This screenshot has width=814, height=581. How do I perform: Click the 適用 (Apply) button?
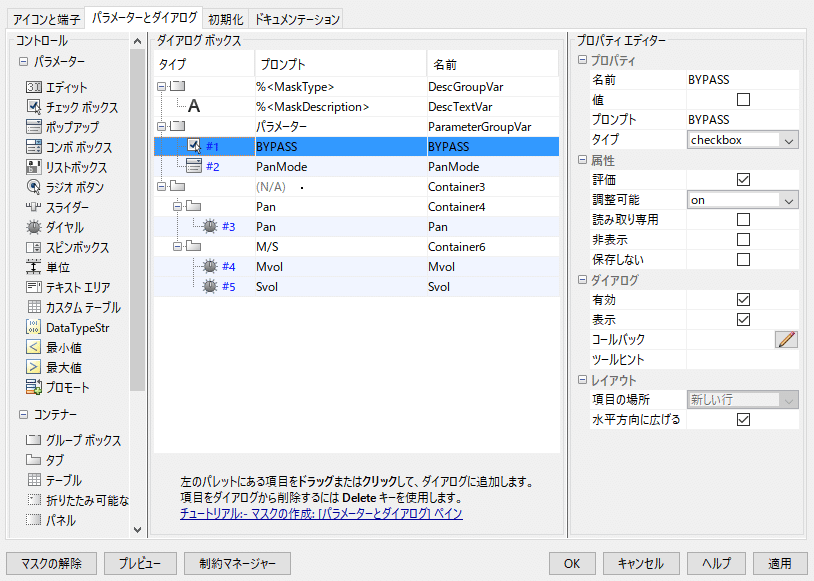click(780, 563)
